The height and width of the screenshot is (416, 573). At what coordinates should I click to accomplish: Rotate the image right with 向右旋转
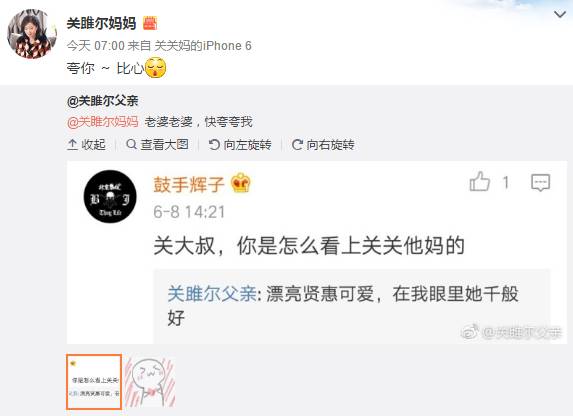pyautogui.click(x=323, y=145)
